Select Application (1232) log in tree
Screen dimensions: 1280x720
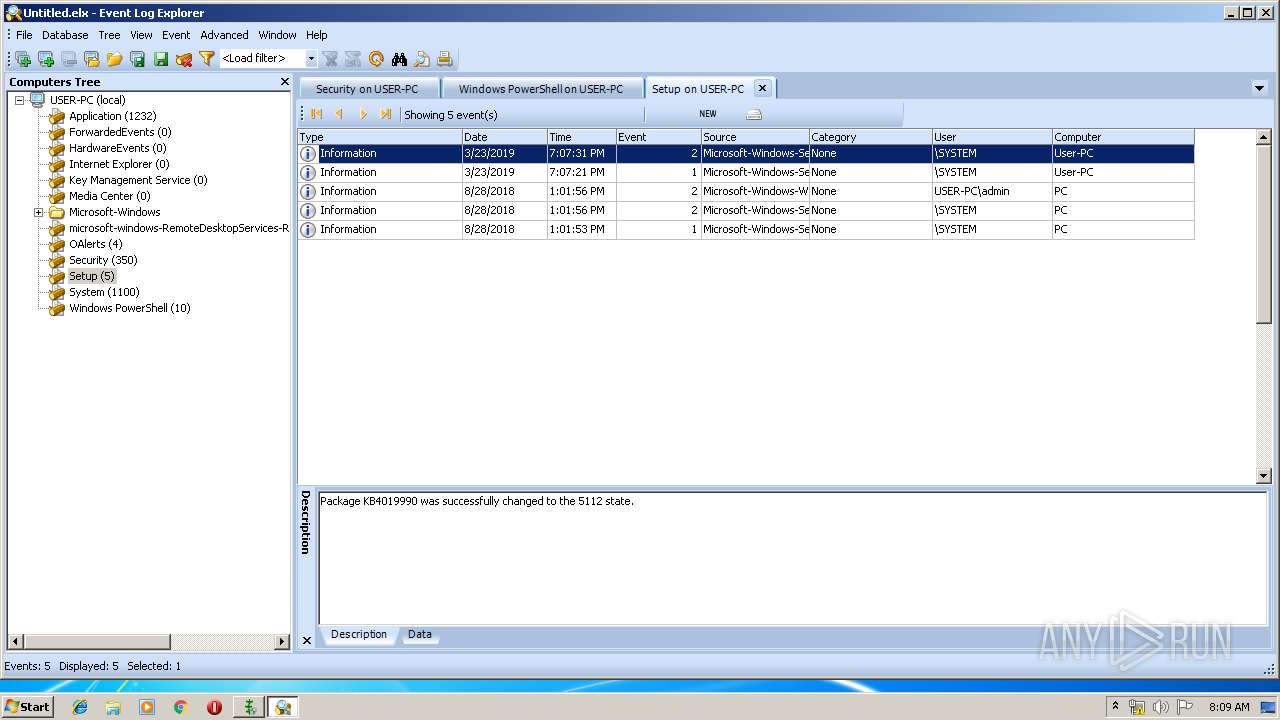click(x=112, y=116)
